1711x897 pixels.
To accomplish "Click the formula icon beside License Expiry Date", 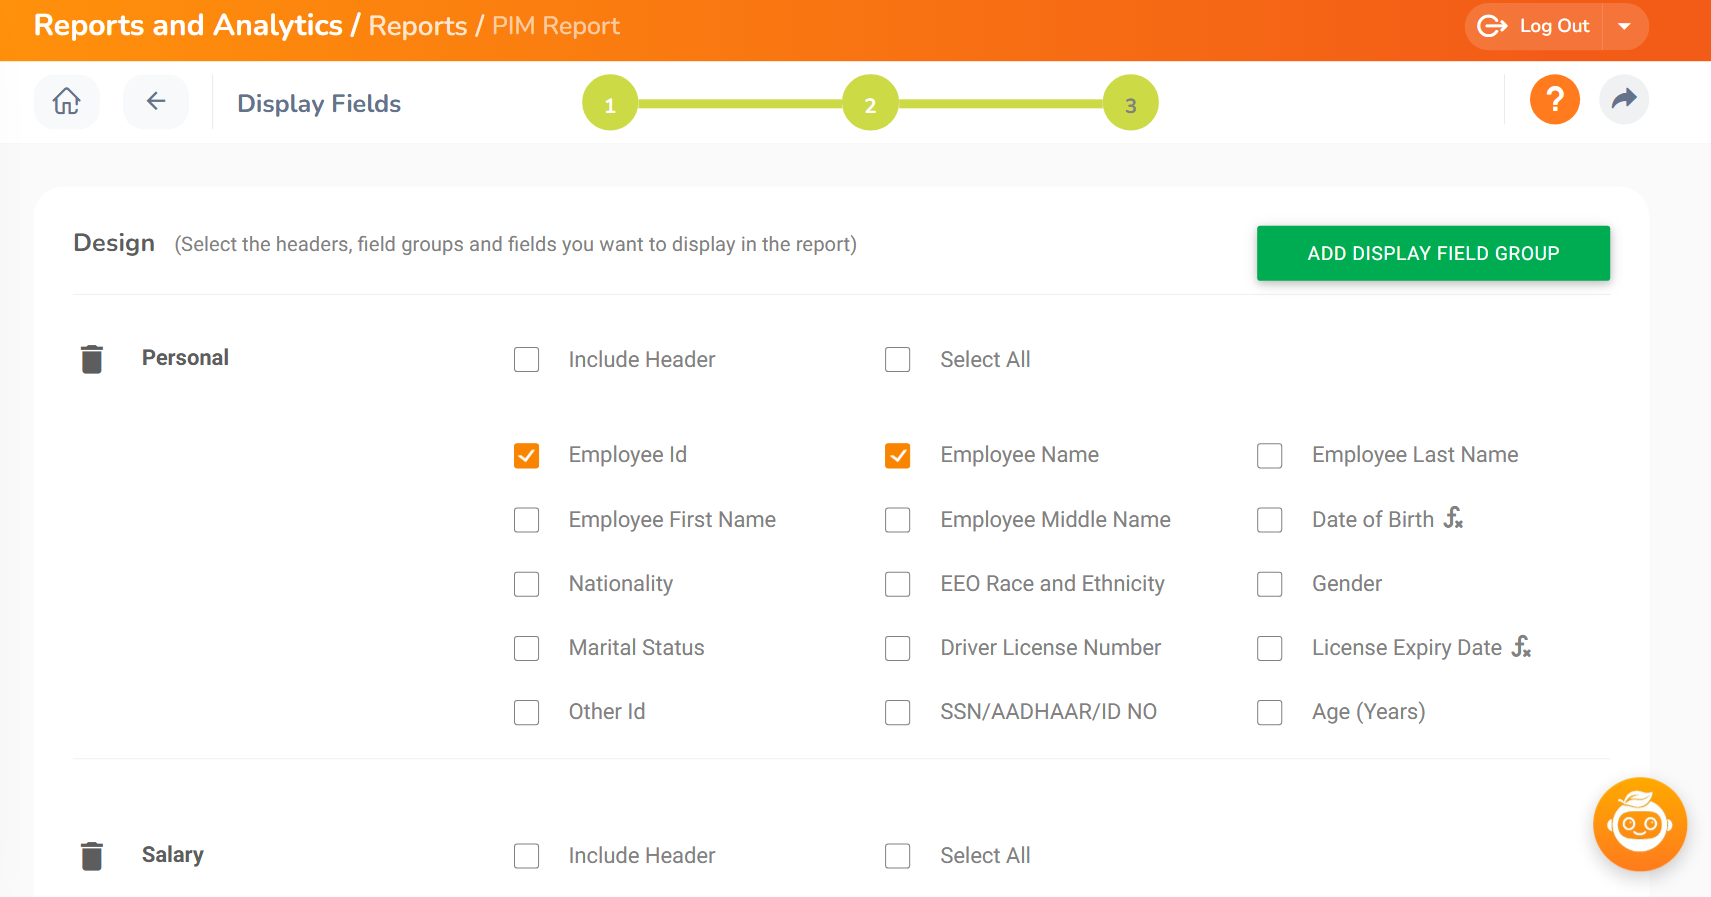I will 1521,647.
